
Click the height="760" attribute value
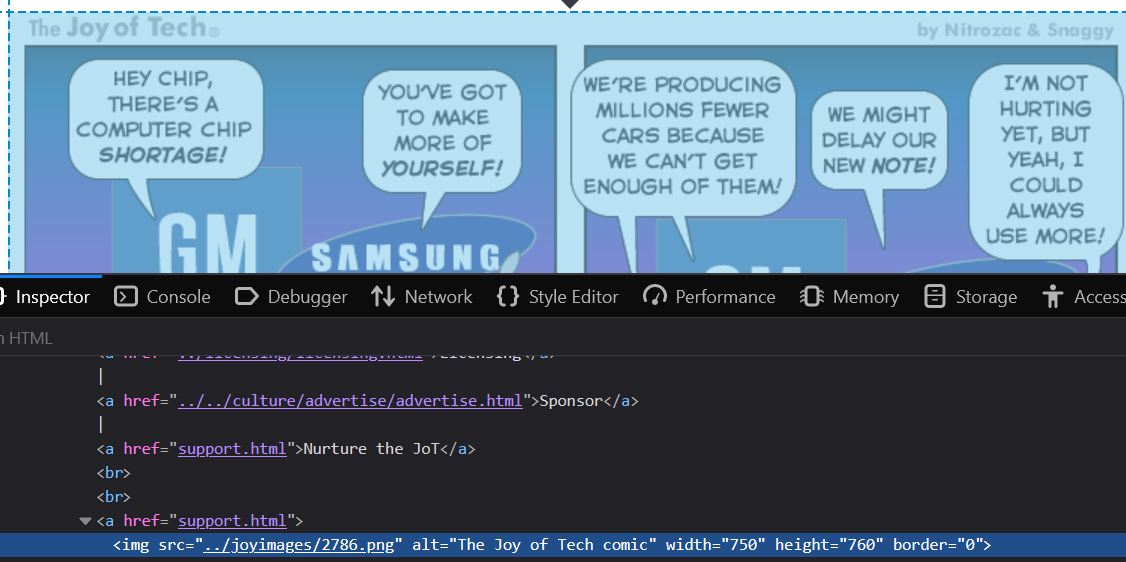(829, 545)
